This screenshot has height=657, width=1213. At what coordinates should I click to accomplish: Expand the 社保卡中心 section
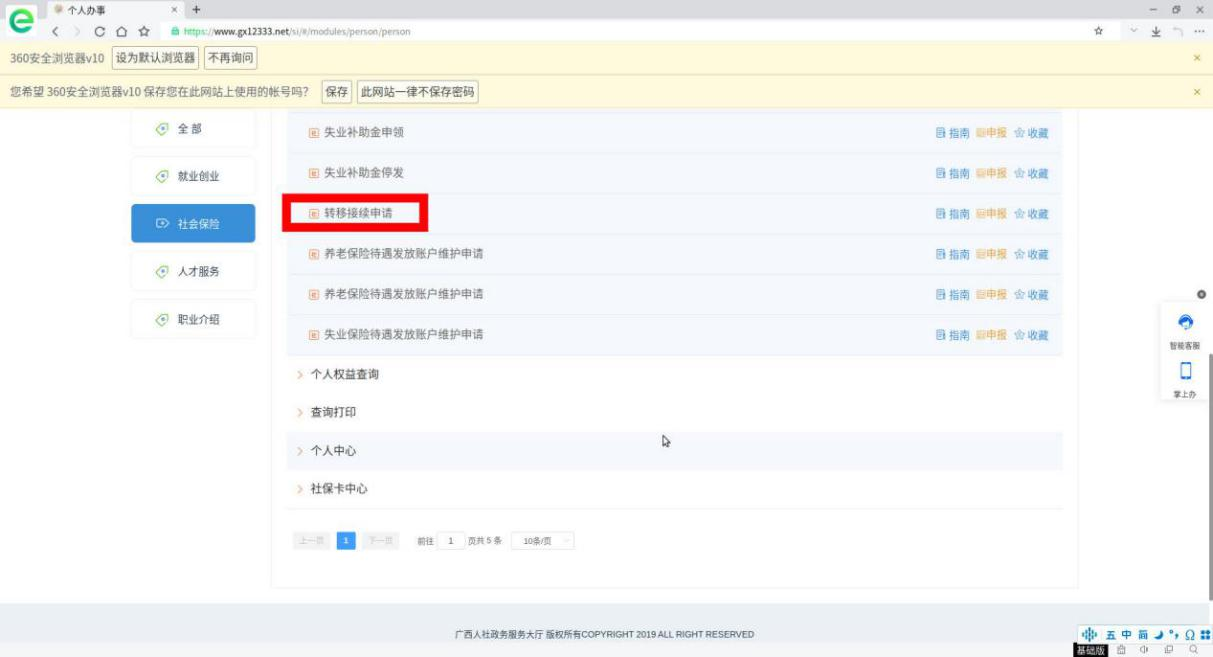[338, 489]
